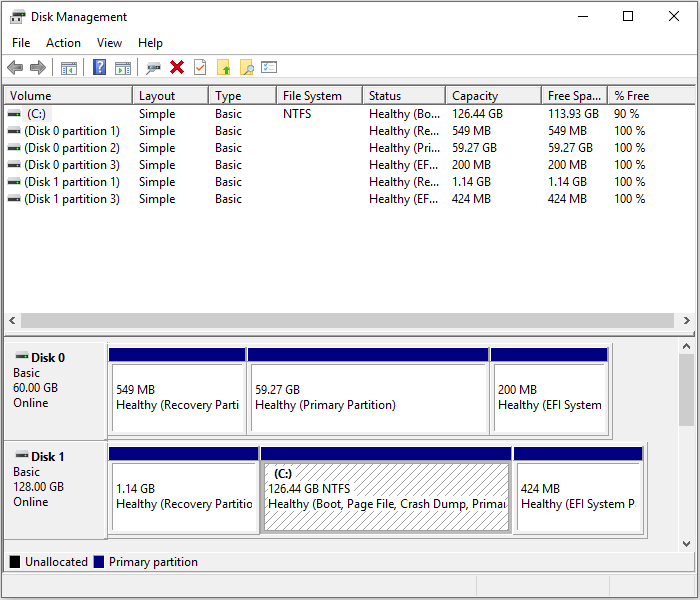Click the left arrow of horizontal scrollbar
700x600 pixels.
(12, 320)
